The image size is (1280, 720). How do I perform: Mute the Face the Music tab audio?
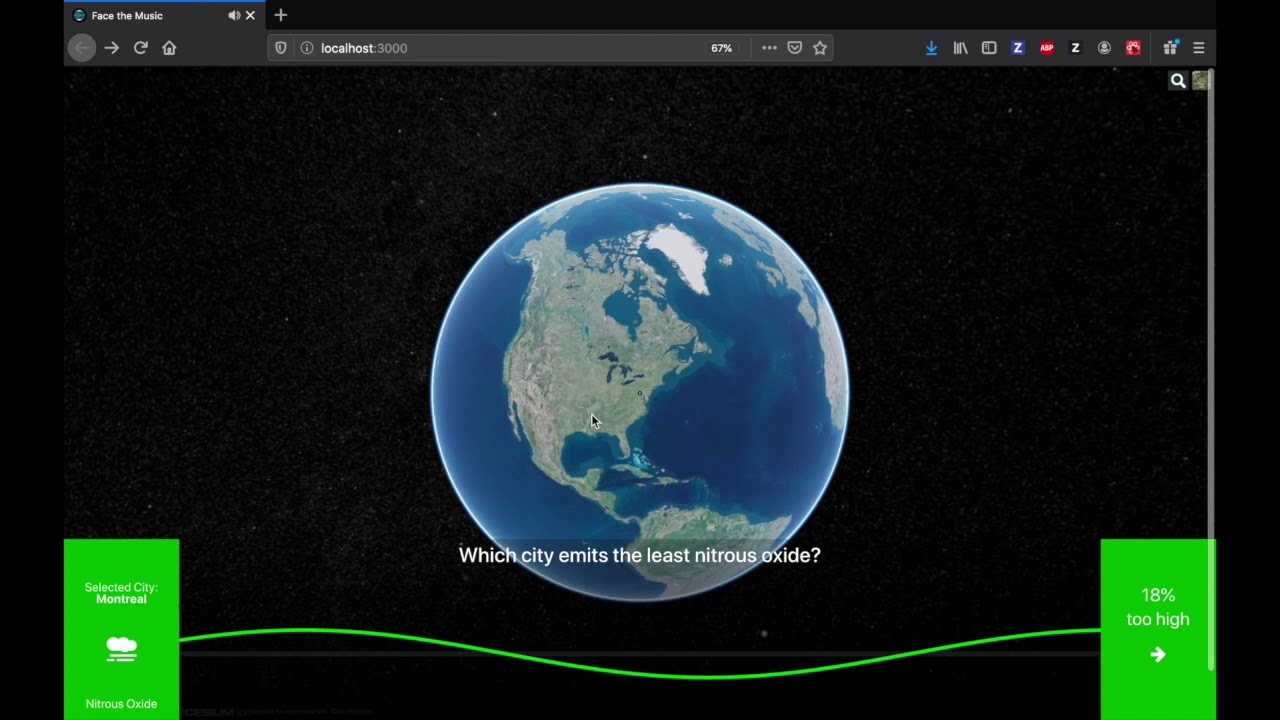[234, 15]
